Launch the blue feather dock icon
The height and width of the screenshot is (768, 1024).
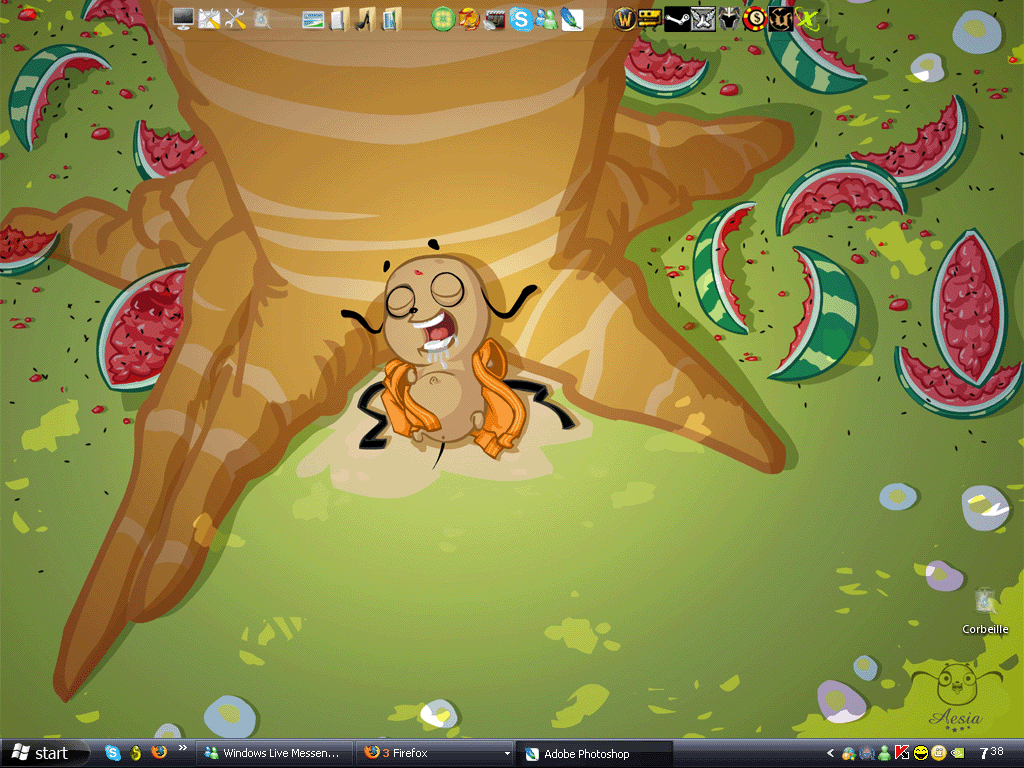tap(572, 19)
